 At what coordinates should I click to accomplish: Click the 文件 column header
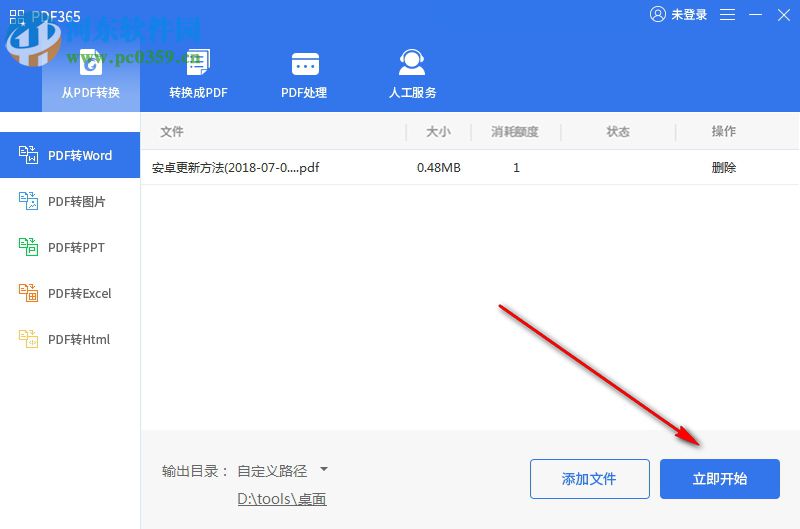(171, 132)
